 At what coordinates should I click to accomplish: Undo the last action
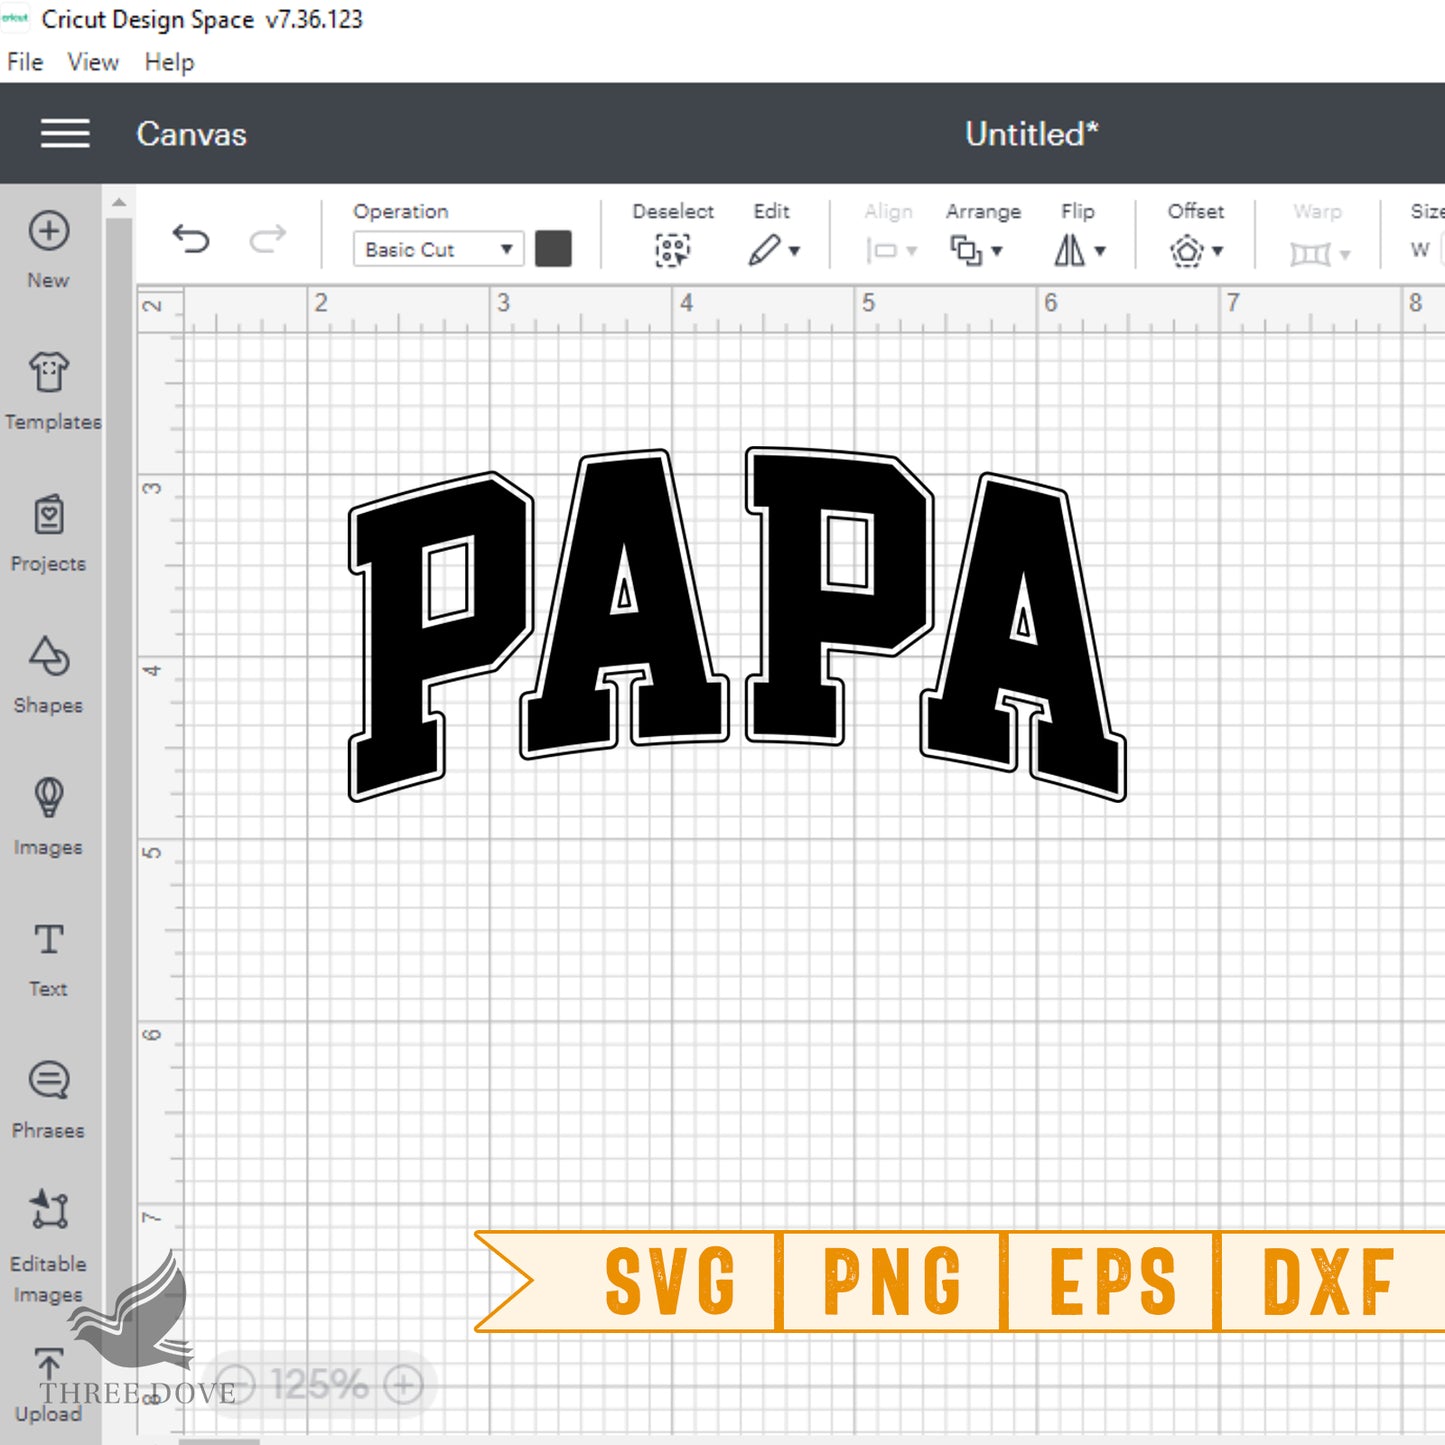click(x=191, y=240)
